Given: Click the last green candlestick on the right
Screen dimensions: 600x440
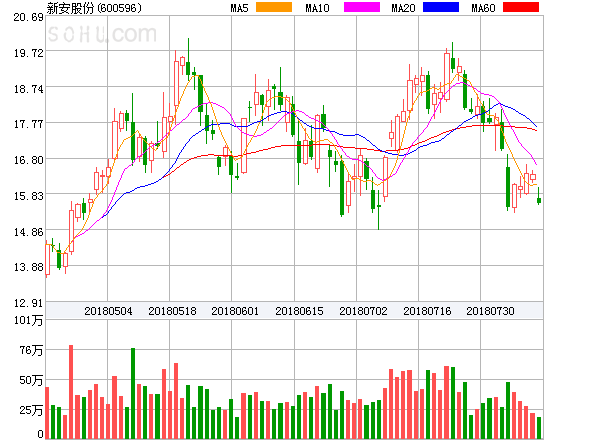Looking at the screenshot, I should [539, 200].
